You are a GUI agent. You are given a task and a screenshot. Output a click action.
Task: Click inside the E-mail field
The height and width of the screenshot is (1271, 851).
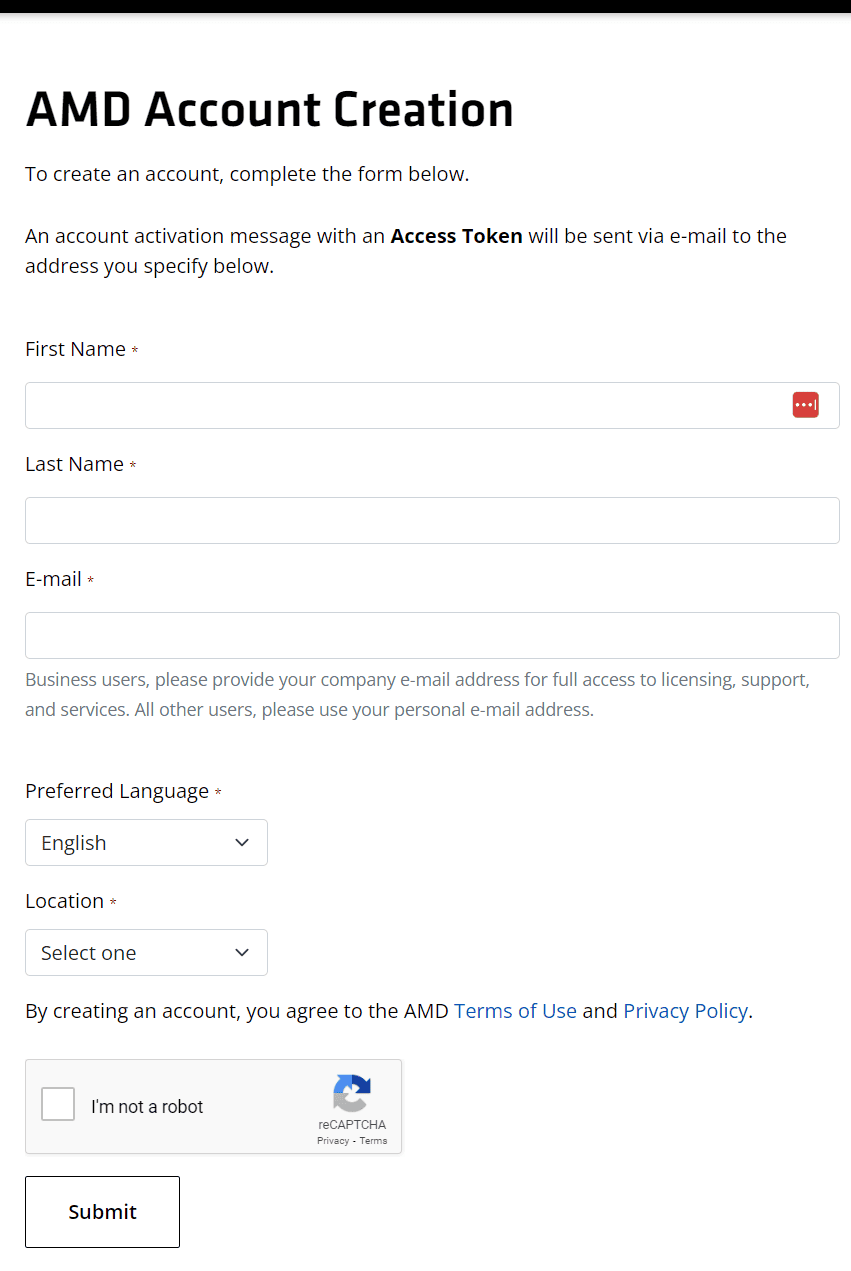pos(400,635)
